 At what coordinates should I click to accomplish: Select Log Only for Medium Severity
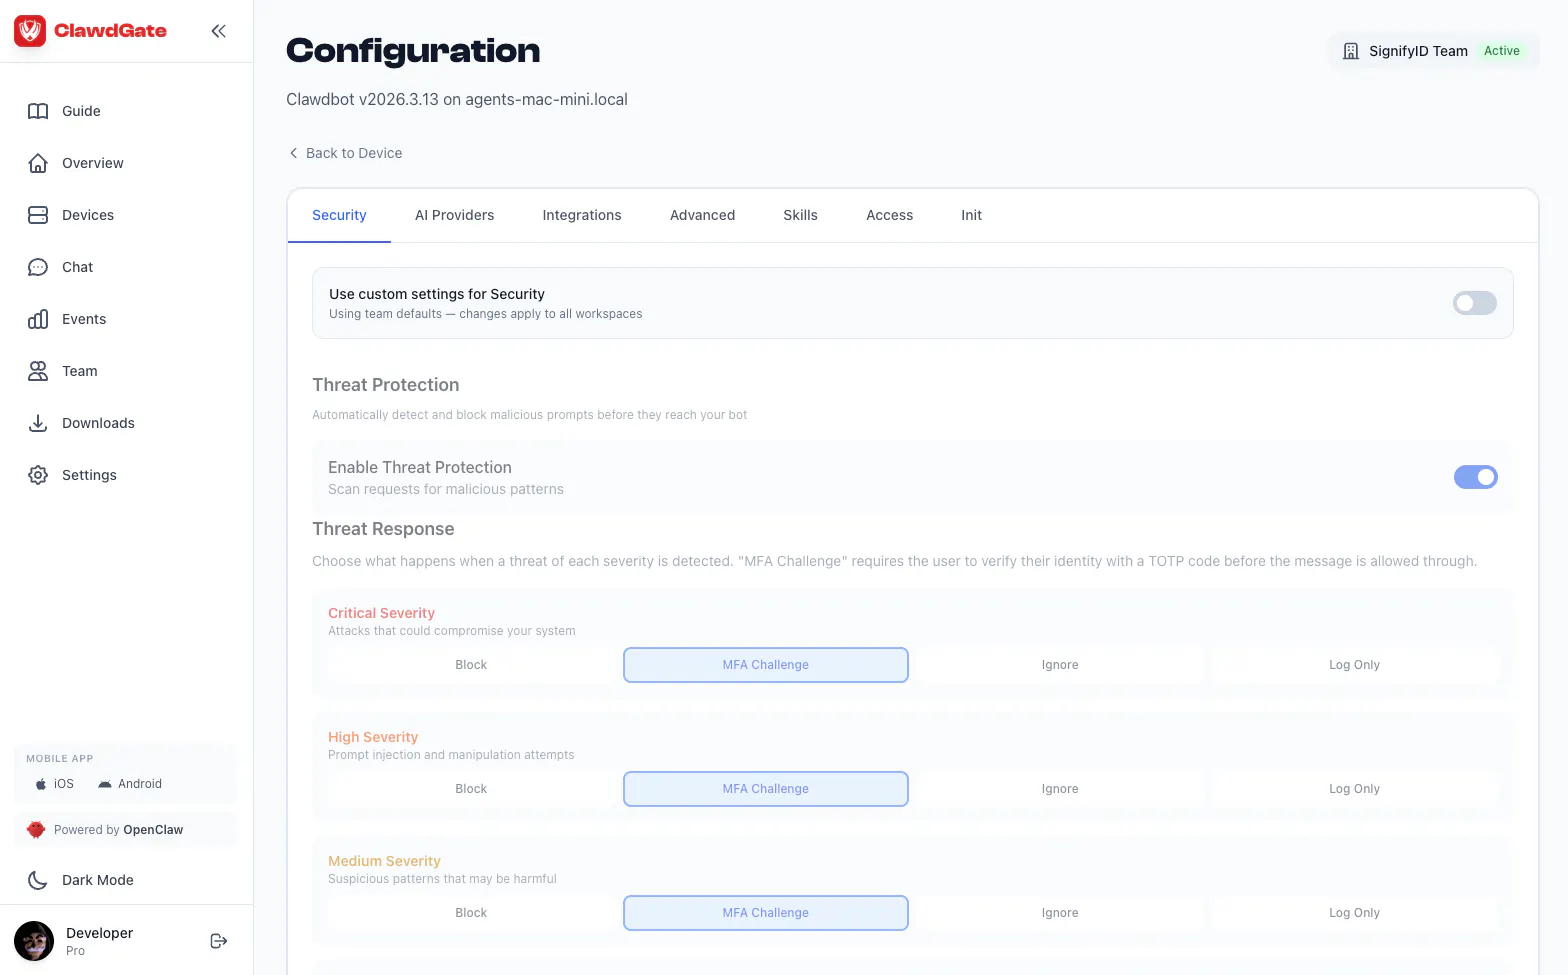(1354, 913)
